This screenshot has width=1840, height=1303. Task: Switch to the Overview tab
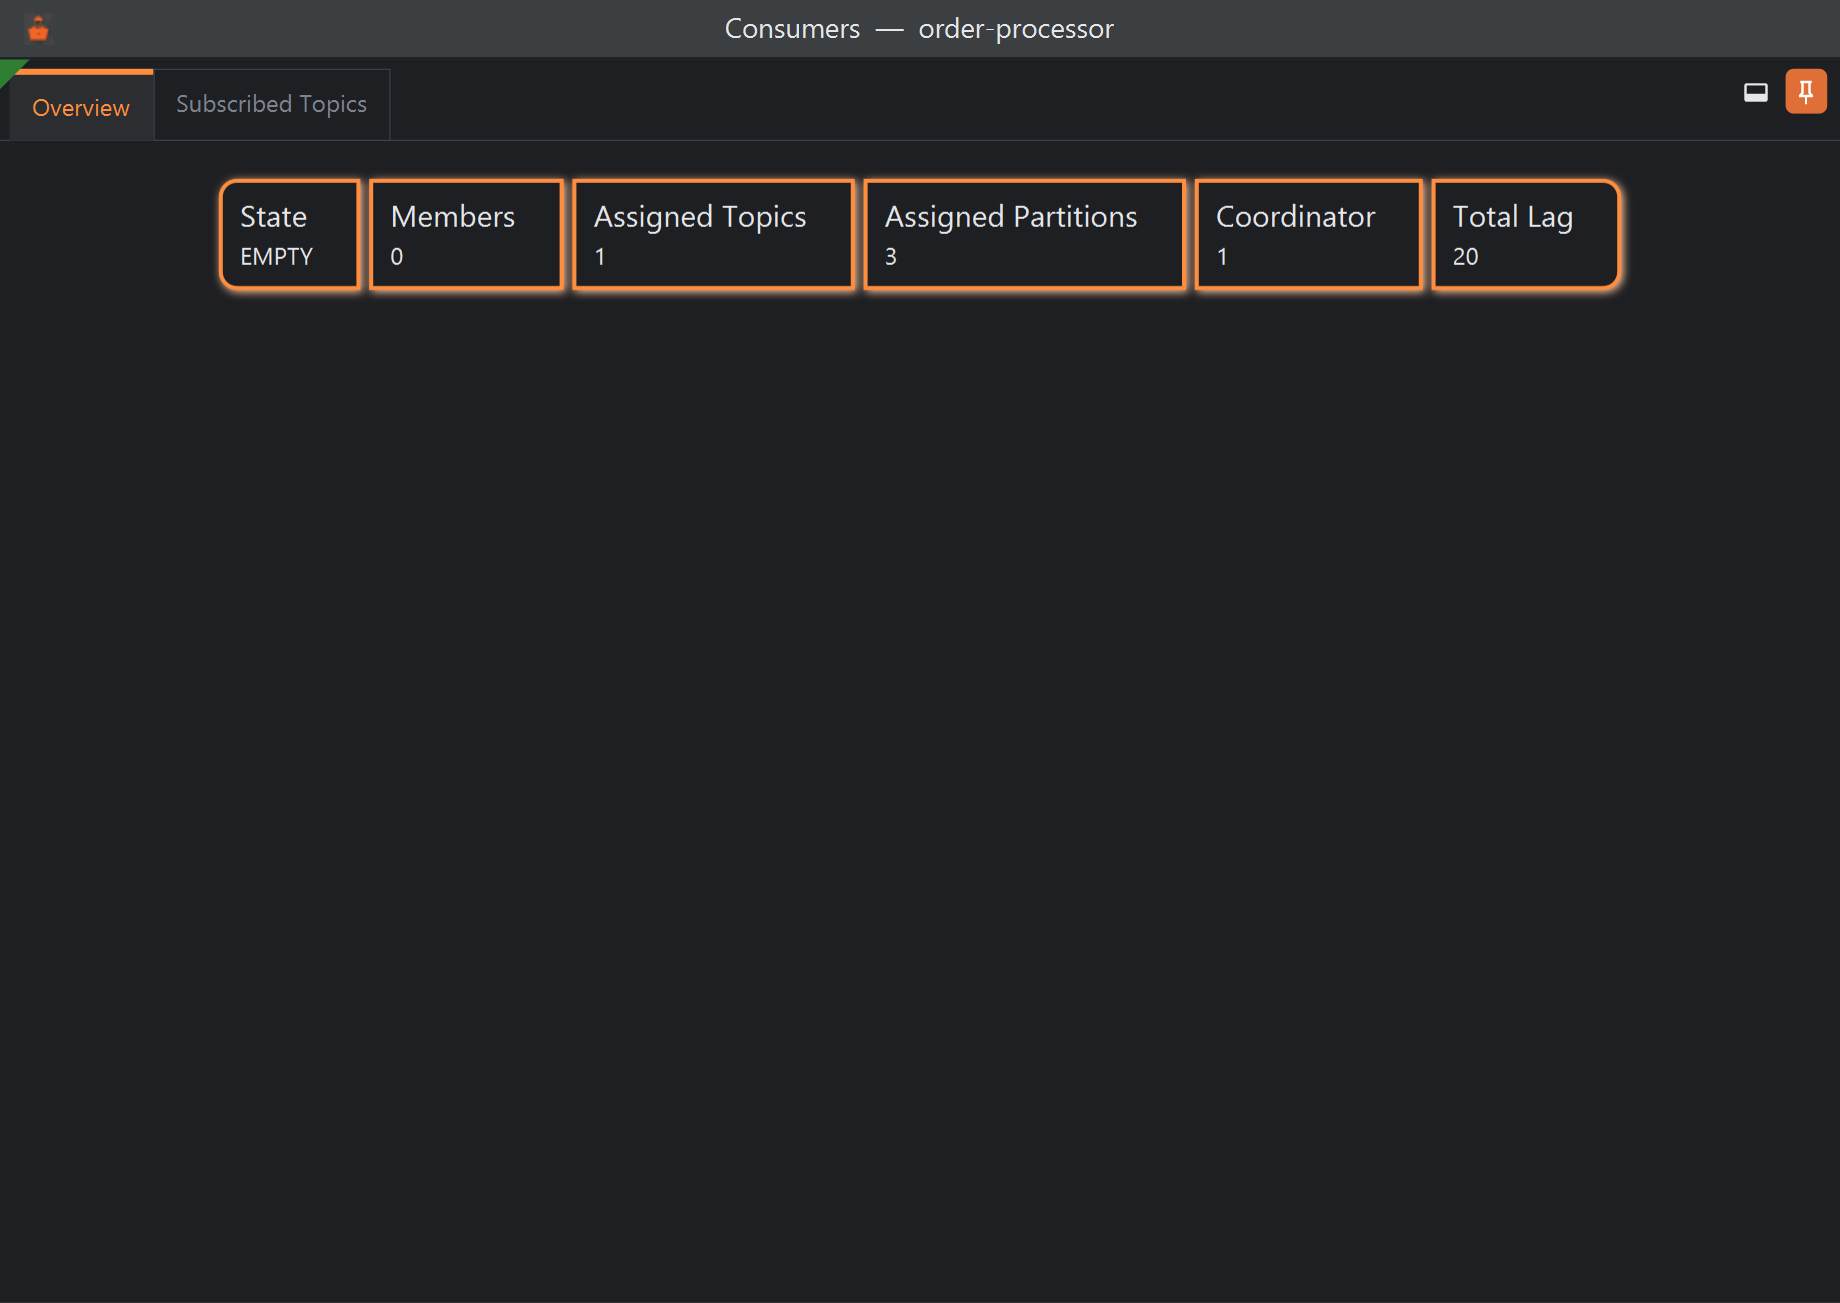81,106
